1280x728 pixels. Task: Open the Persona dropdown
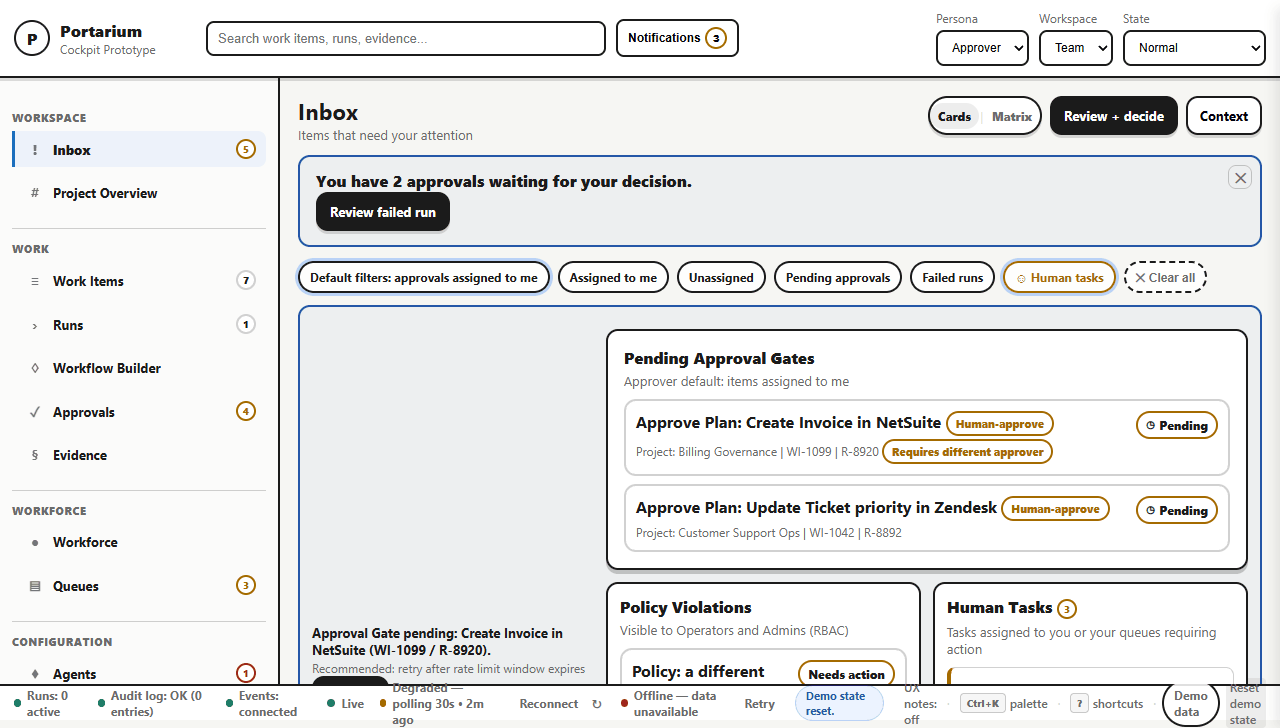click(982, 47)
